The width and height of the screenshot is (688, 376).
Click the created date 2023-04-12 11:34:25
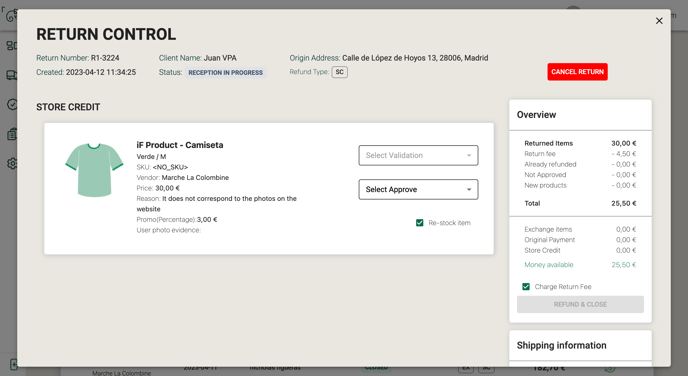click(101, 72)
